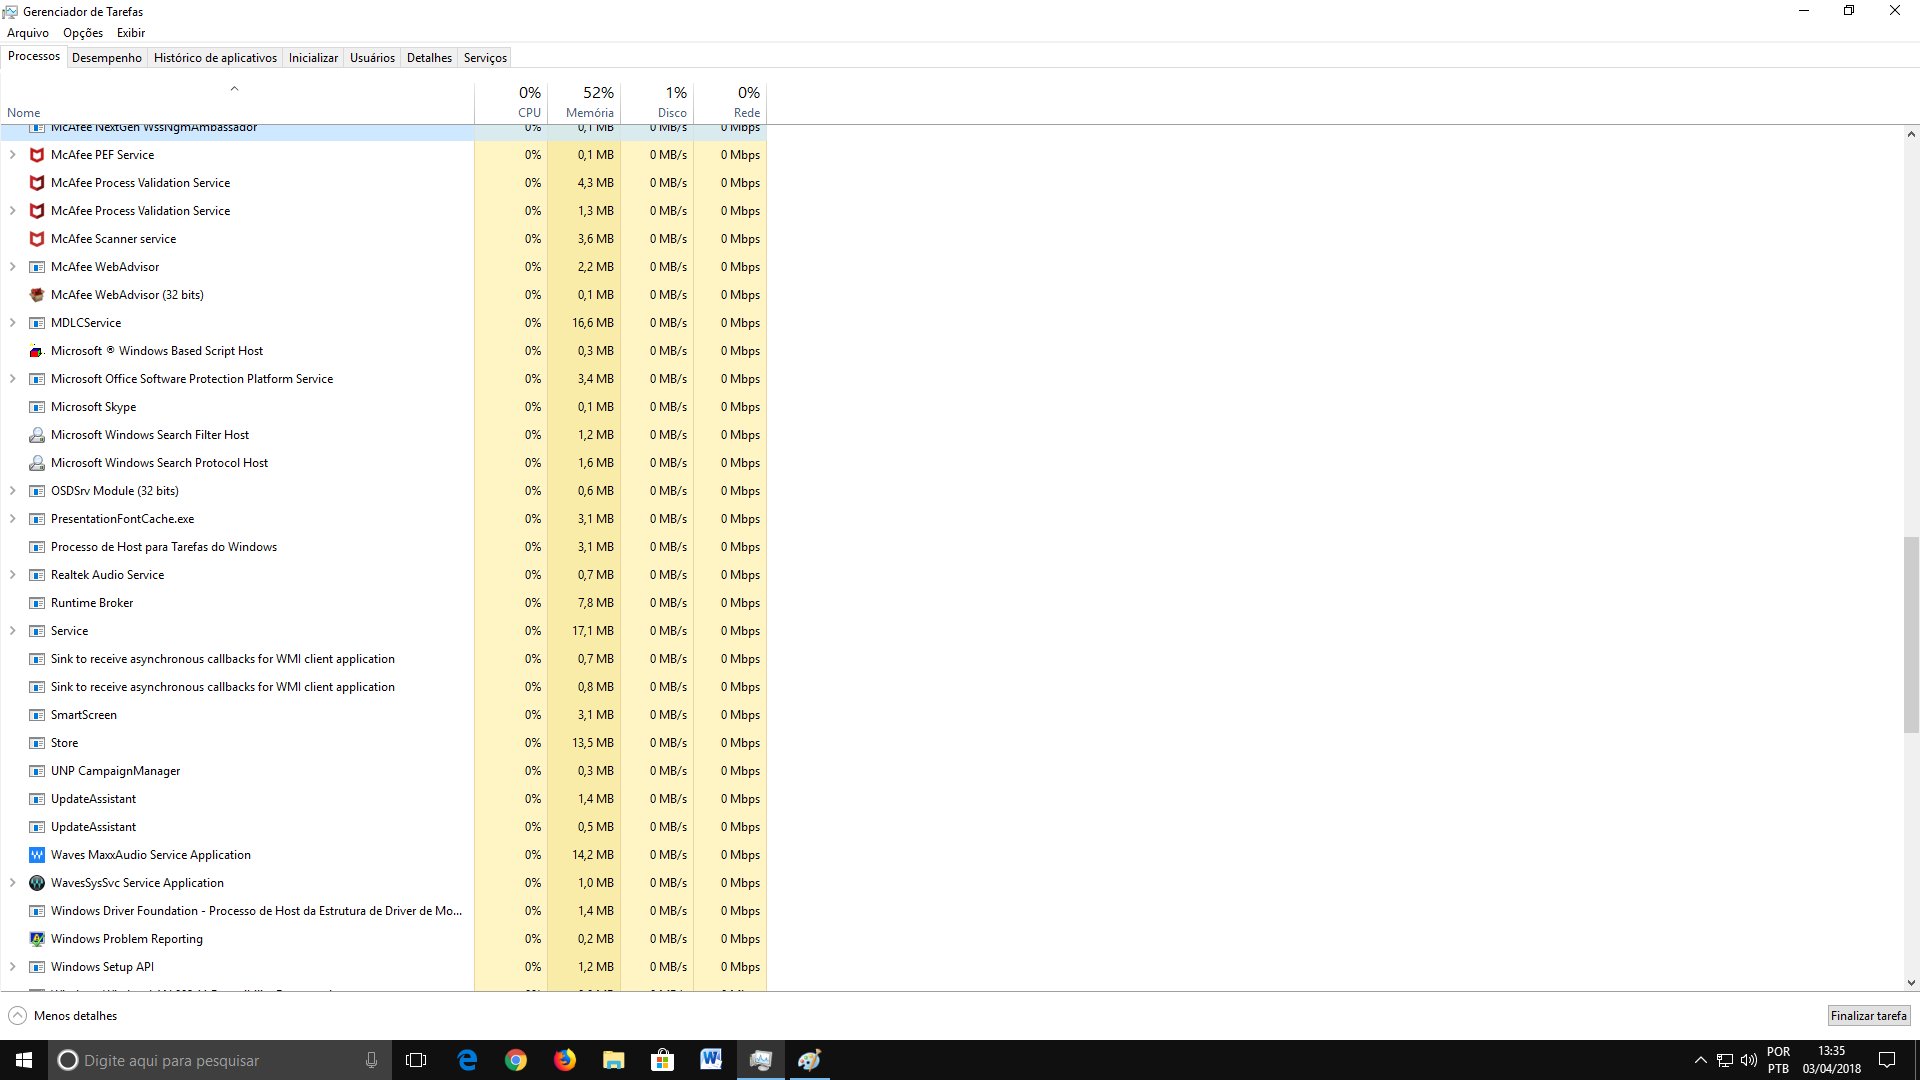
Task: Click the Store process icon
Action: [x=37, y=743]
